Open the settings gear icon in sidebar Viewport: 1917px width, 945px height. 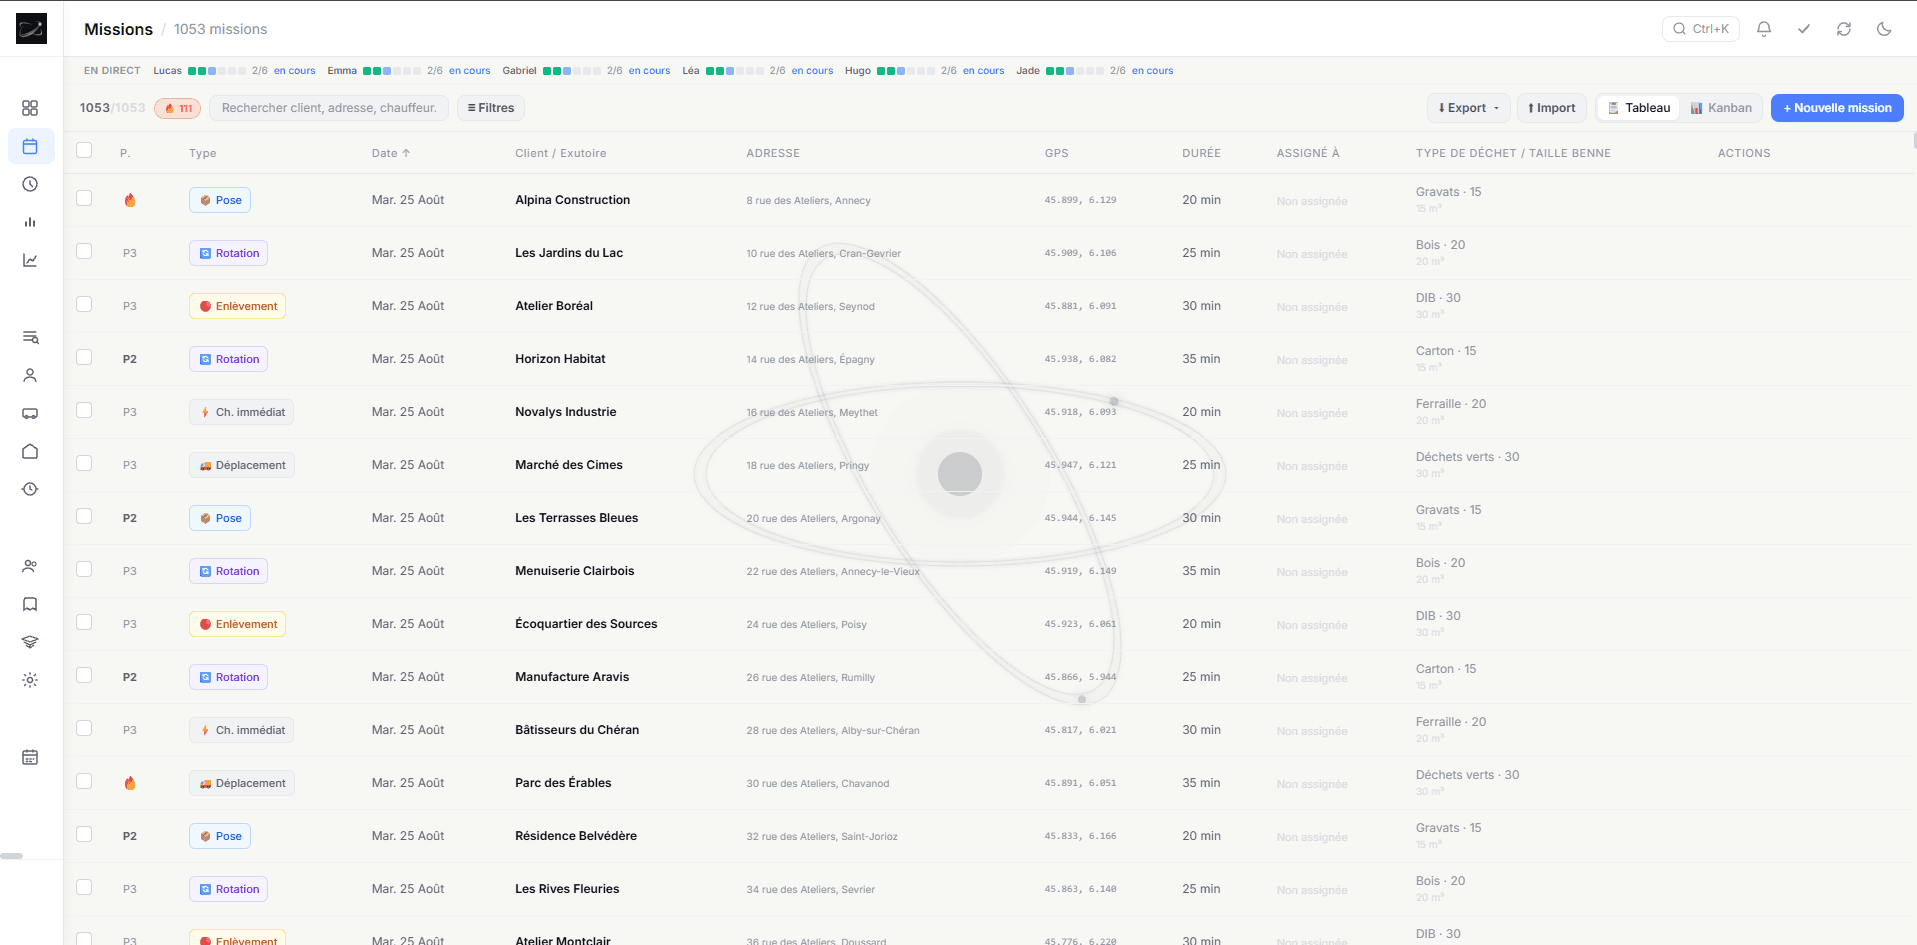point(30,680)
